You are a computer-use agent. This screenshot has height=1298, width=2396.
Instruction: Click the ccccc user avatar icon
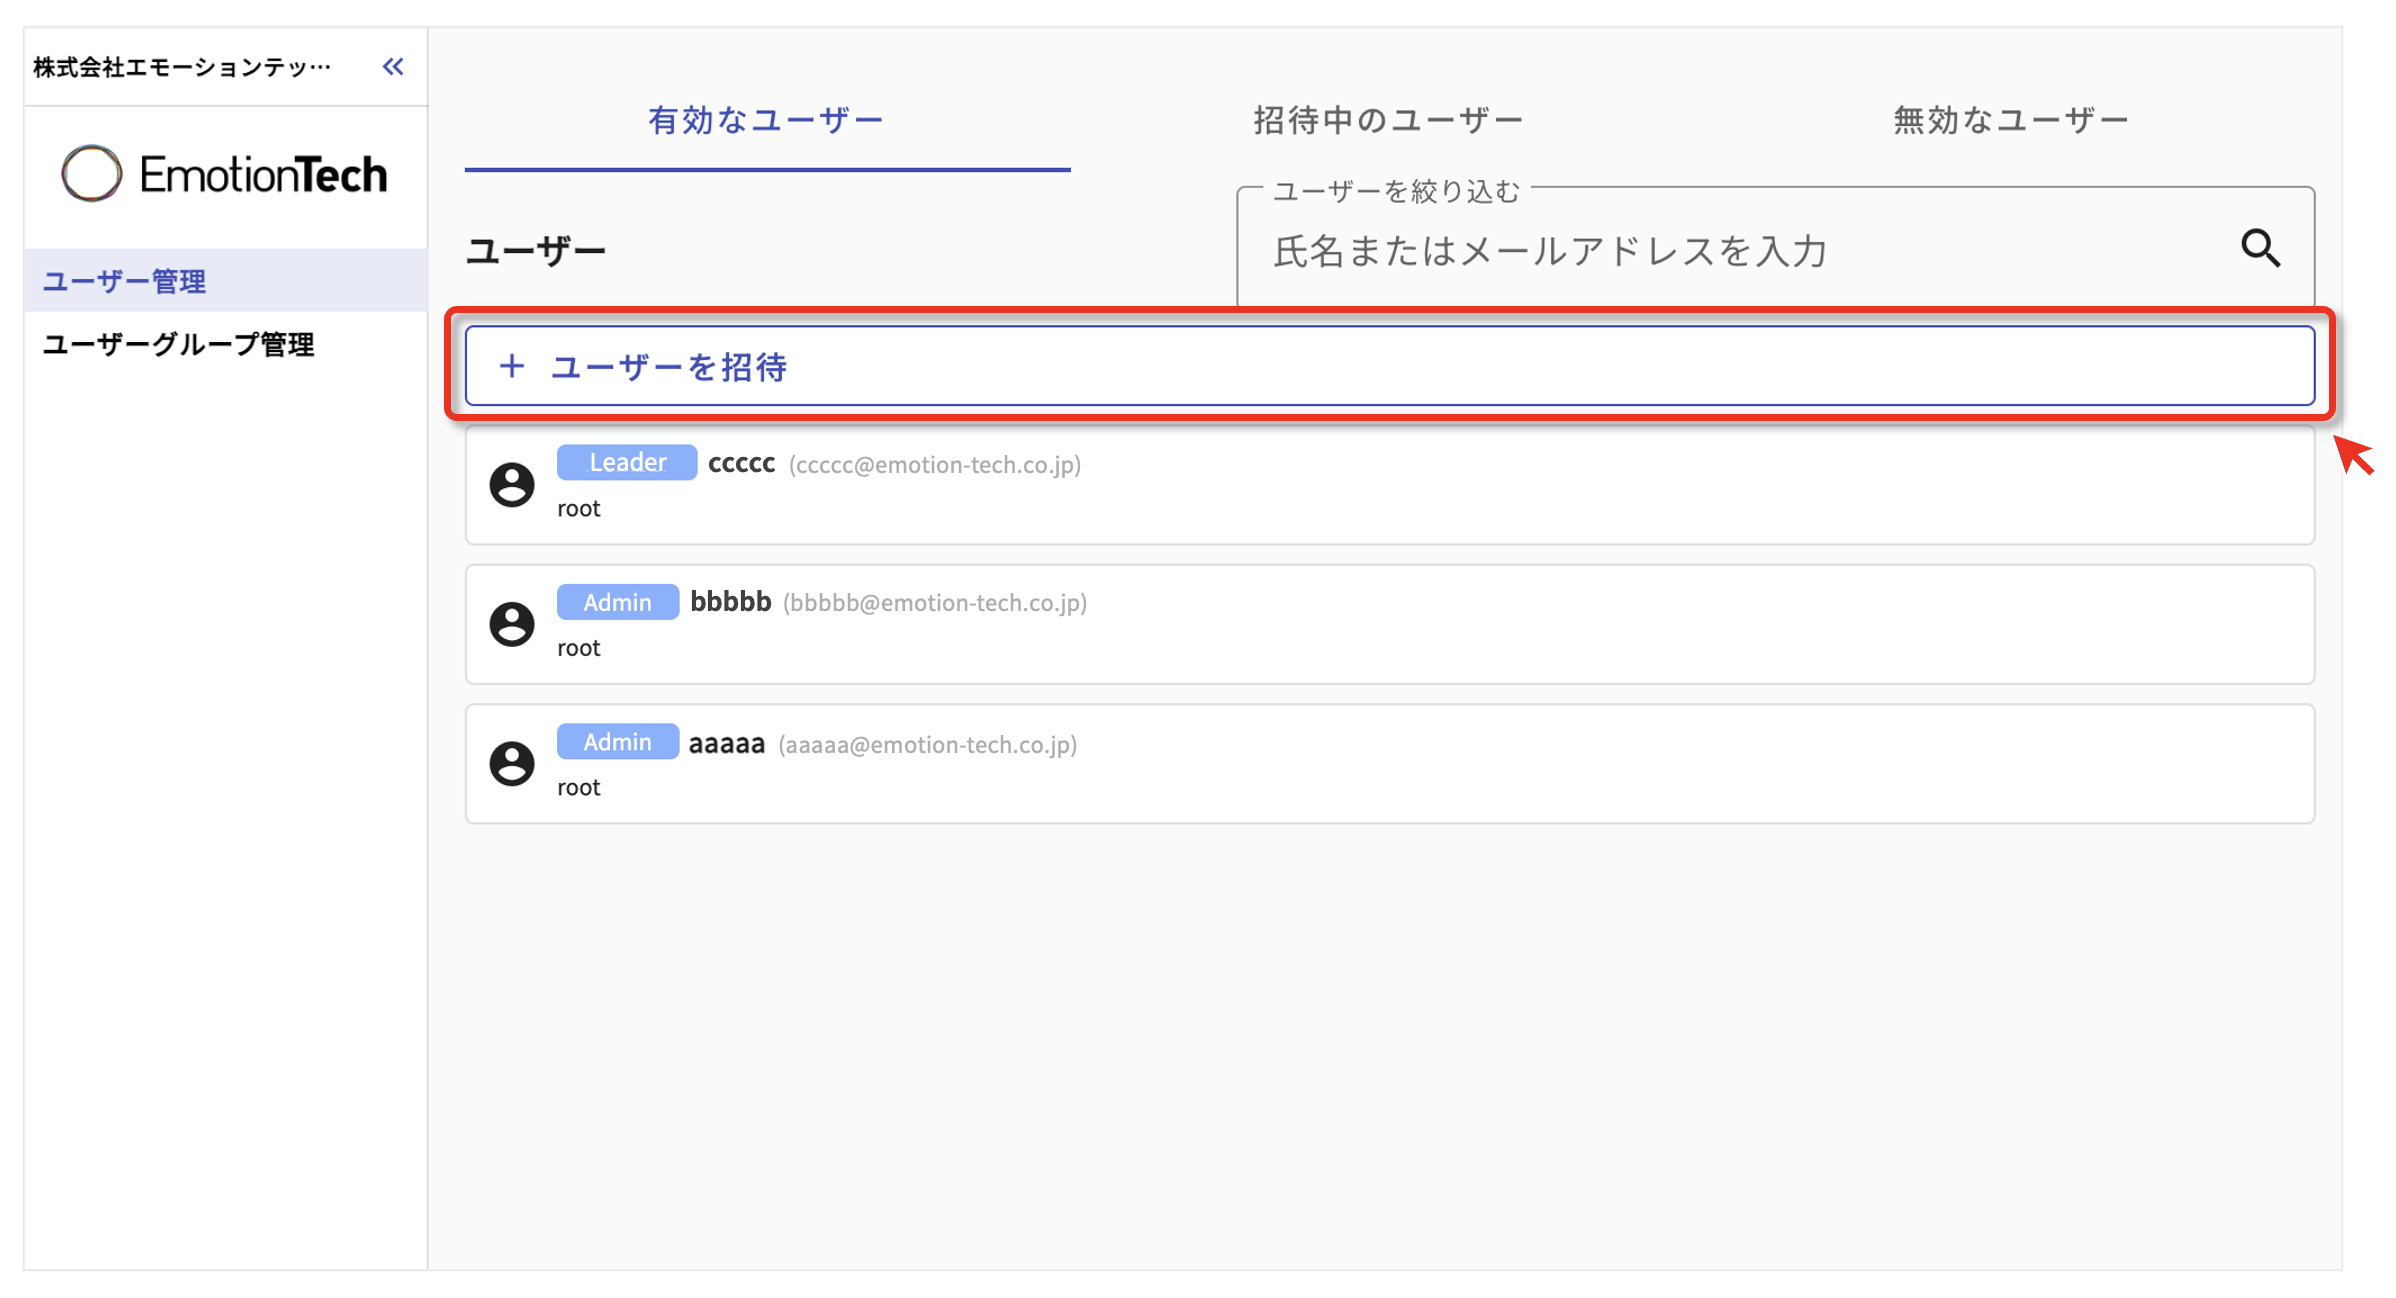[512, 485]
